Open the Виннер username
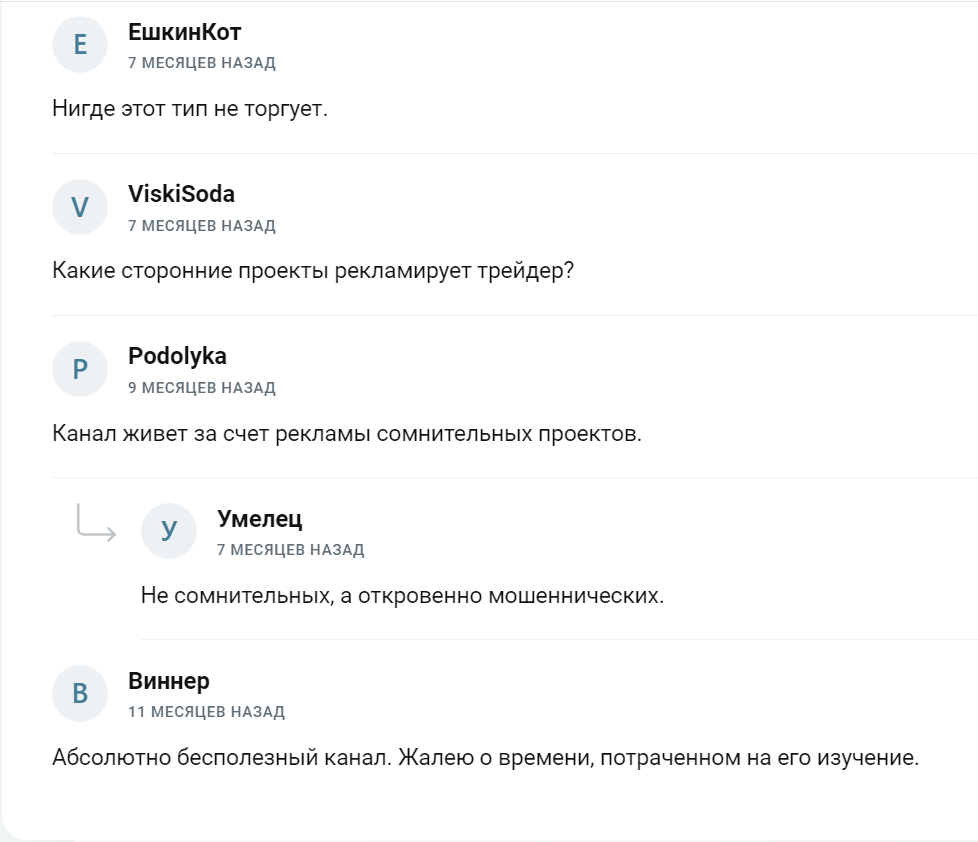 tap(168, 680)
